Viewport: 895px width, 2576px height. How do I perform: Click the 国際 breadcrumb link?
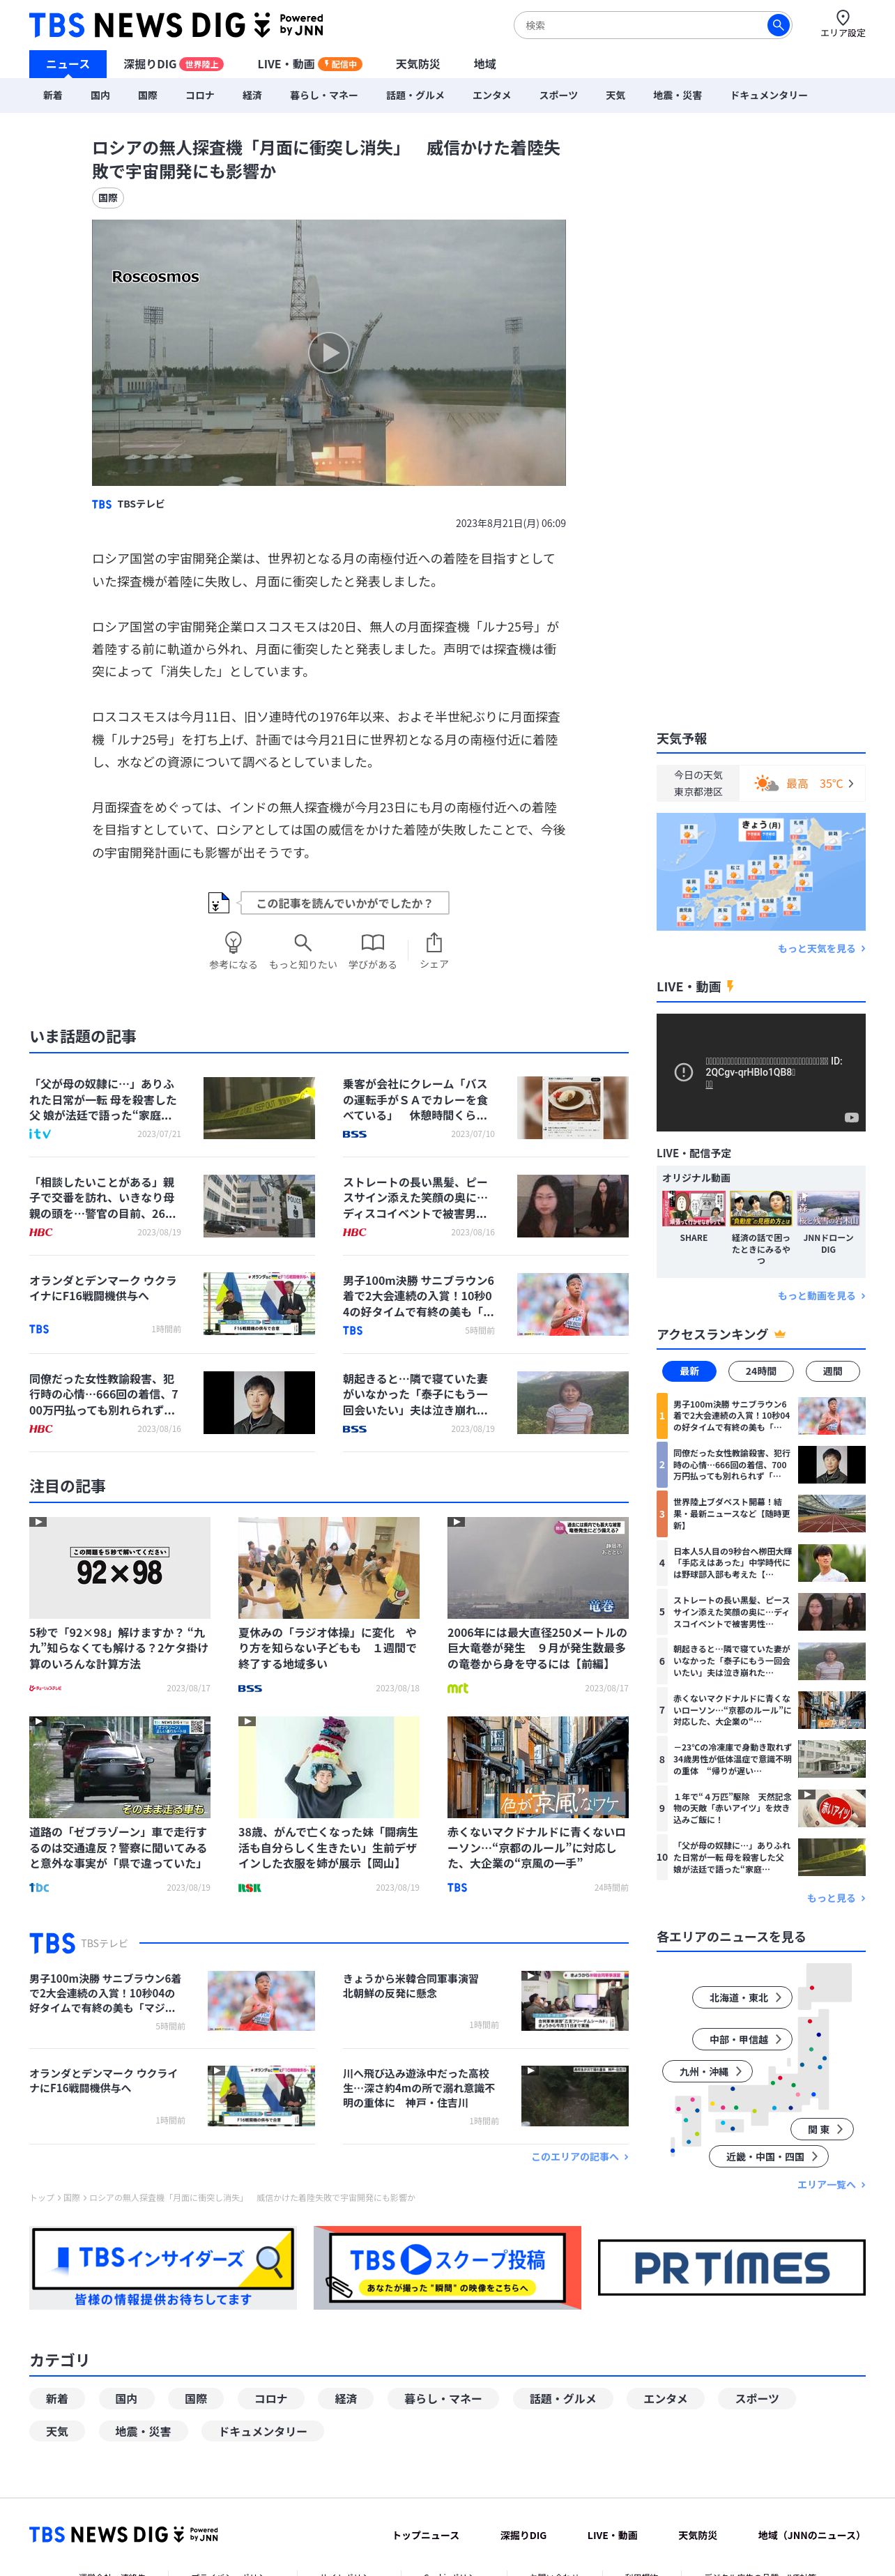(71, 2198)
